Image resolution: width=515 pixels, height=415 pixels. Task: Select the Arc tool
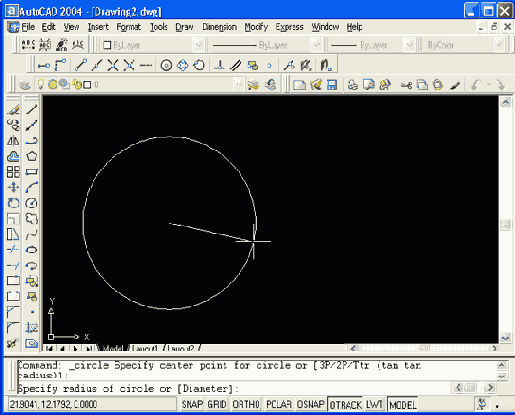coord(32,187)
